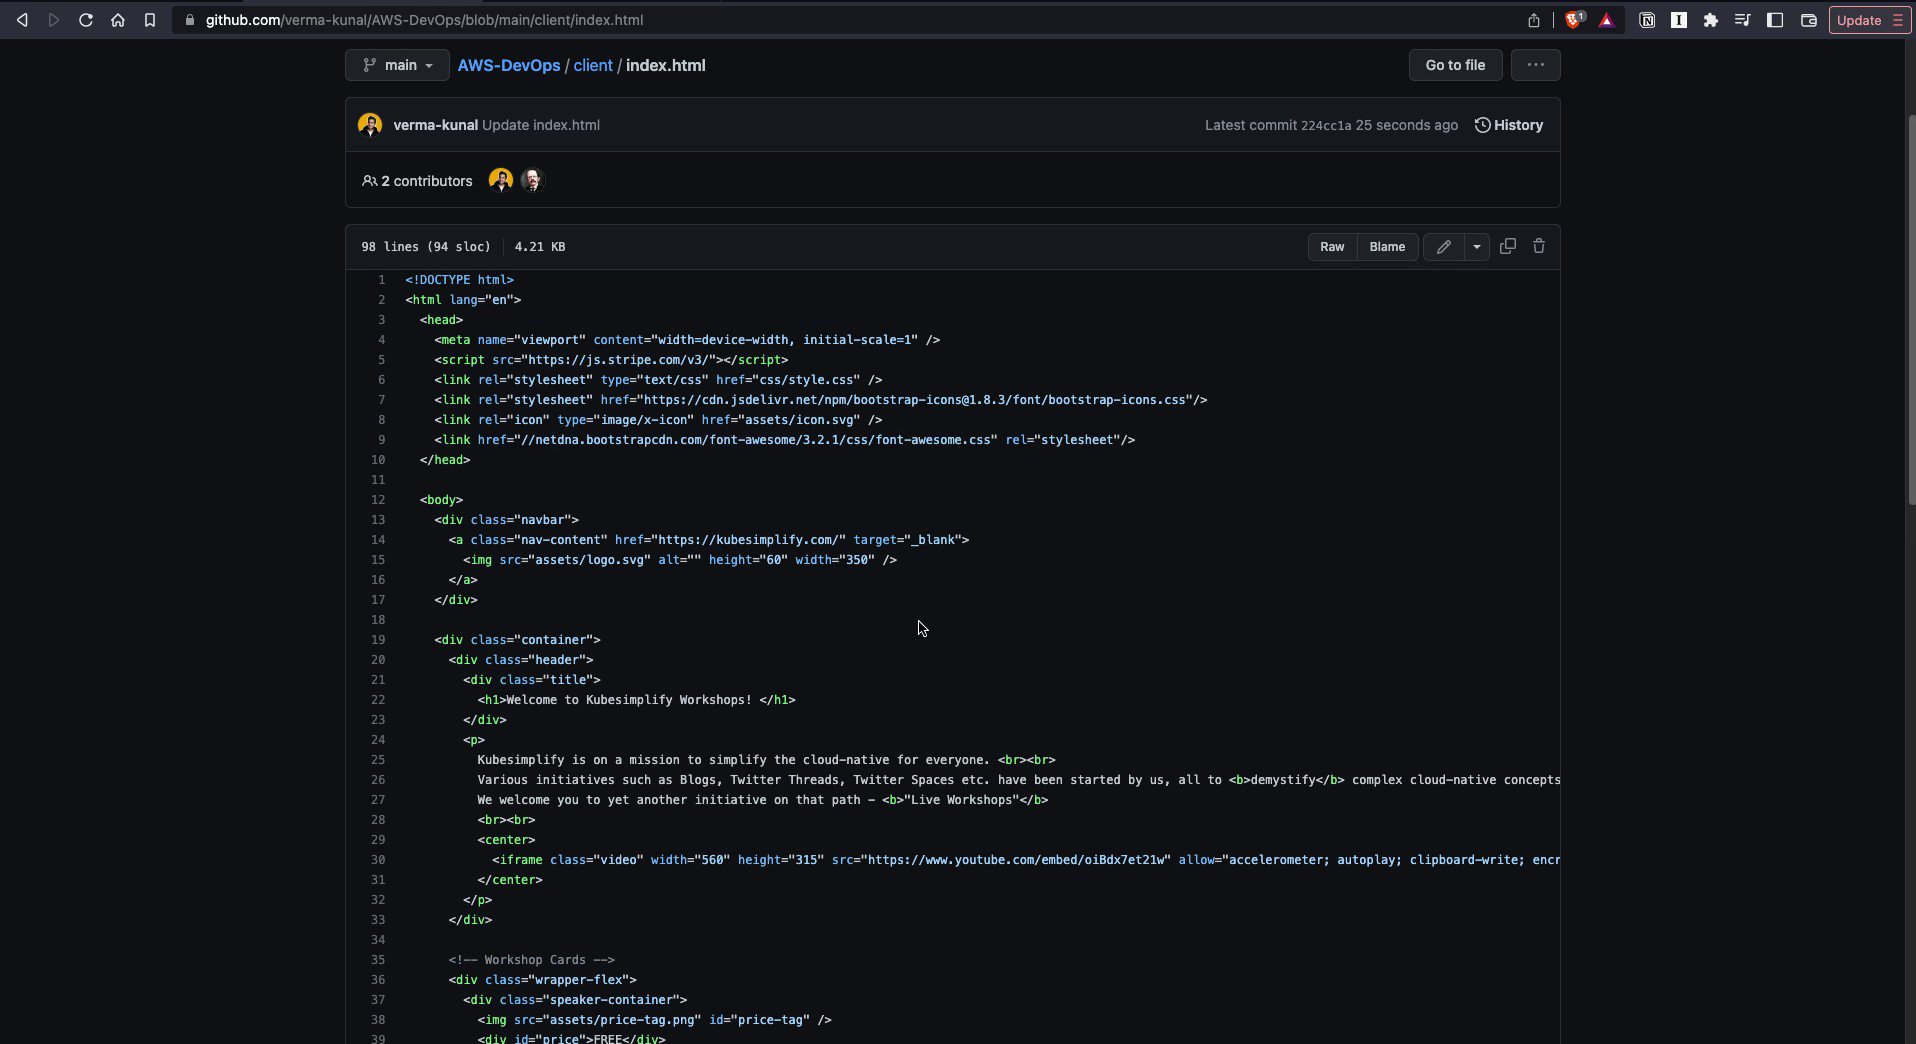Open the Notion browser extension
The height and width of the screenshot is (1044, 1916).
(x=1648, y=19)
